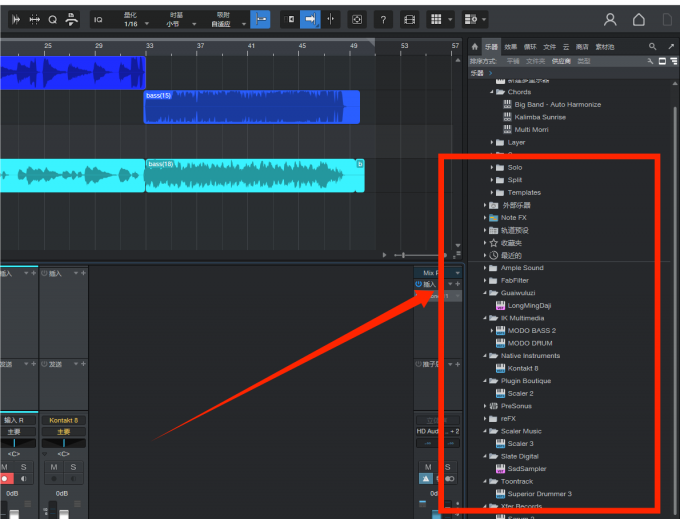
Task: Select the Superior Drummer 3 instrument
Action: pos(539,494)
